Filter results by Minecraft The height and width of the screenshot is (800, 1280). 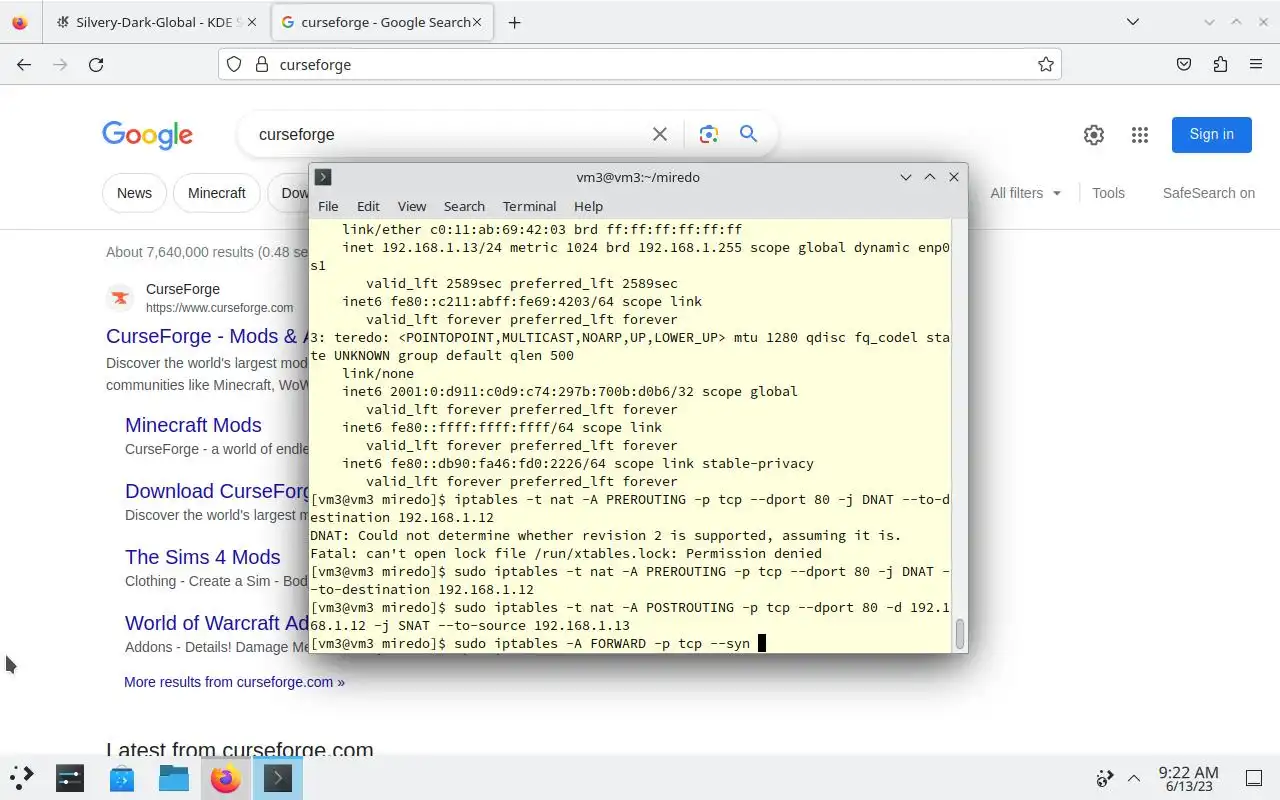pos(217,193)
